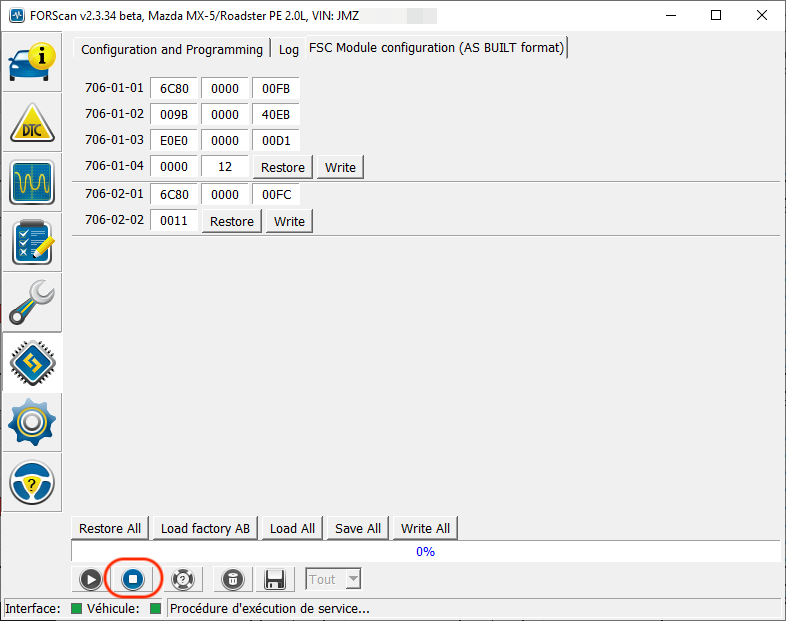The height and width of the screenshot is (621, 786).
Task: Edit the 0000 field in row 706-01-04
Action: [x=174, y=167]
